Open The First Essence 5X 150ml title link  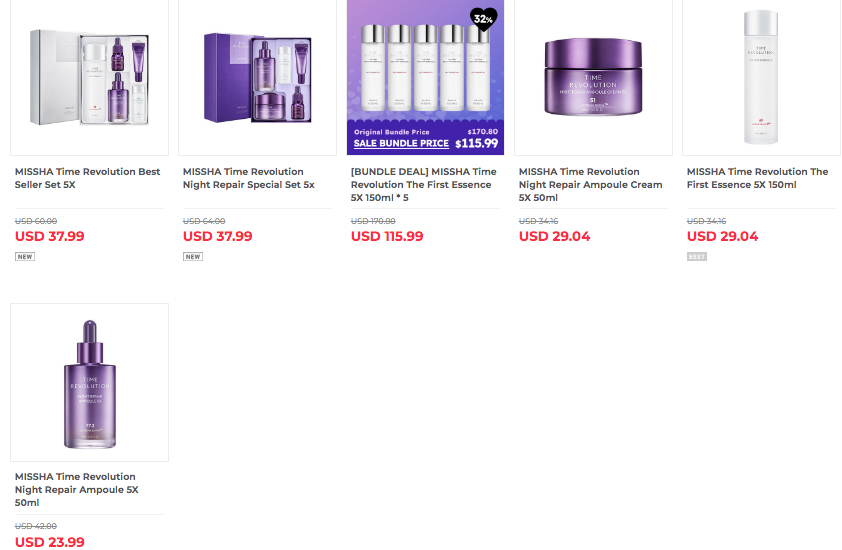click(758, 178)
